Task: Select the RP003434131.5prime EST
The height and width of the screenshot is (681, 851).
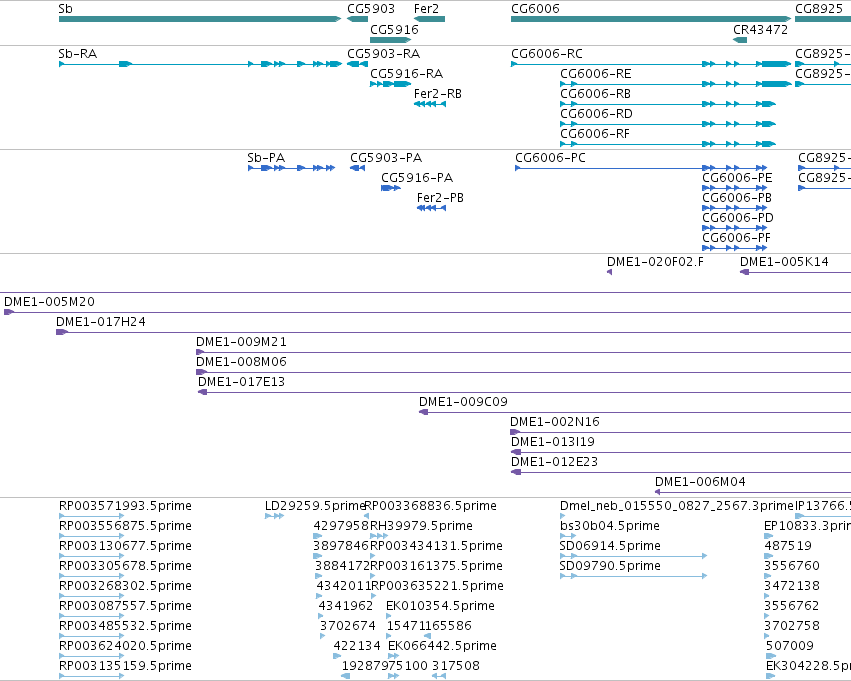Action: [x=372, y=556]
